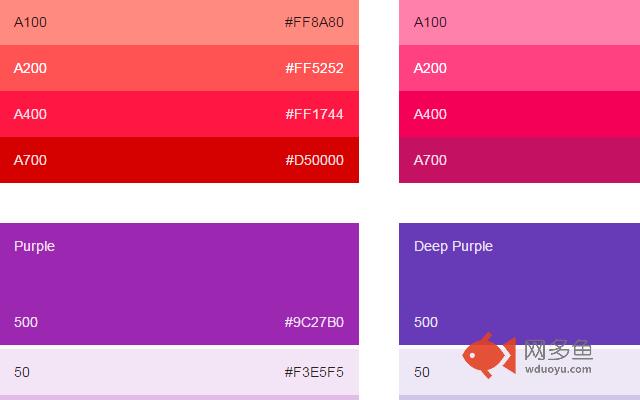Screen dimensions: 640x400
Task: Select the pink A200 swatch
Action: click(x=519, y=68)
